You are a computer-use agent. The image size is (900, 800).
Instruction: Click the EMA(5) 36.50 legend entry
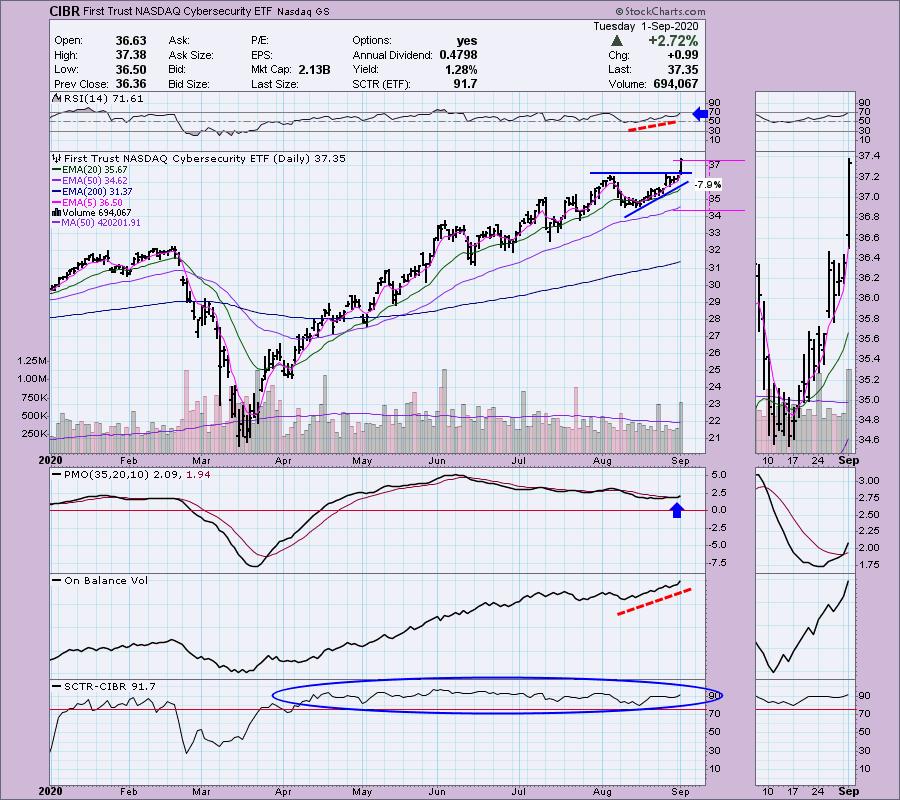pyautogui.click(x=87, y=203)
